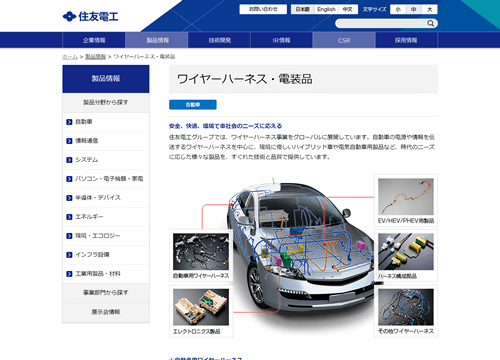500x360 pixels.
Task: Click the arrow icon beside 自動車
Action: pos(69,122)
